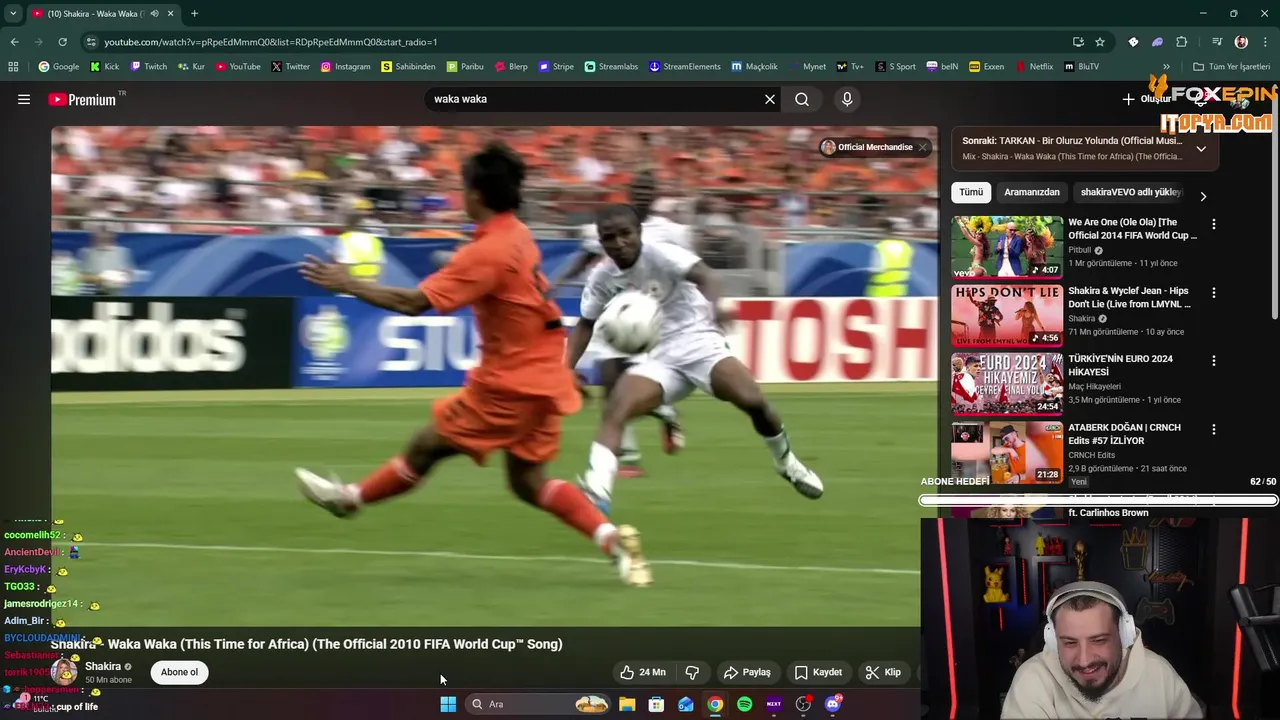Open the Netflix bookmark
The image size is (1280, 720).
click(x=1034, y=67)
